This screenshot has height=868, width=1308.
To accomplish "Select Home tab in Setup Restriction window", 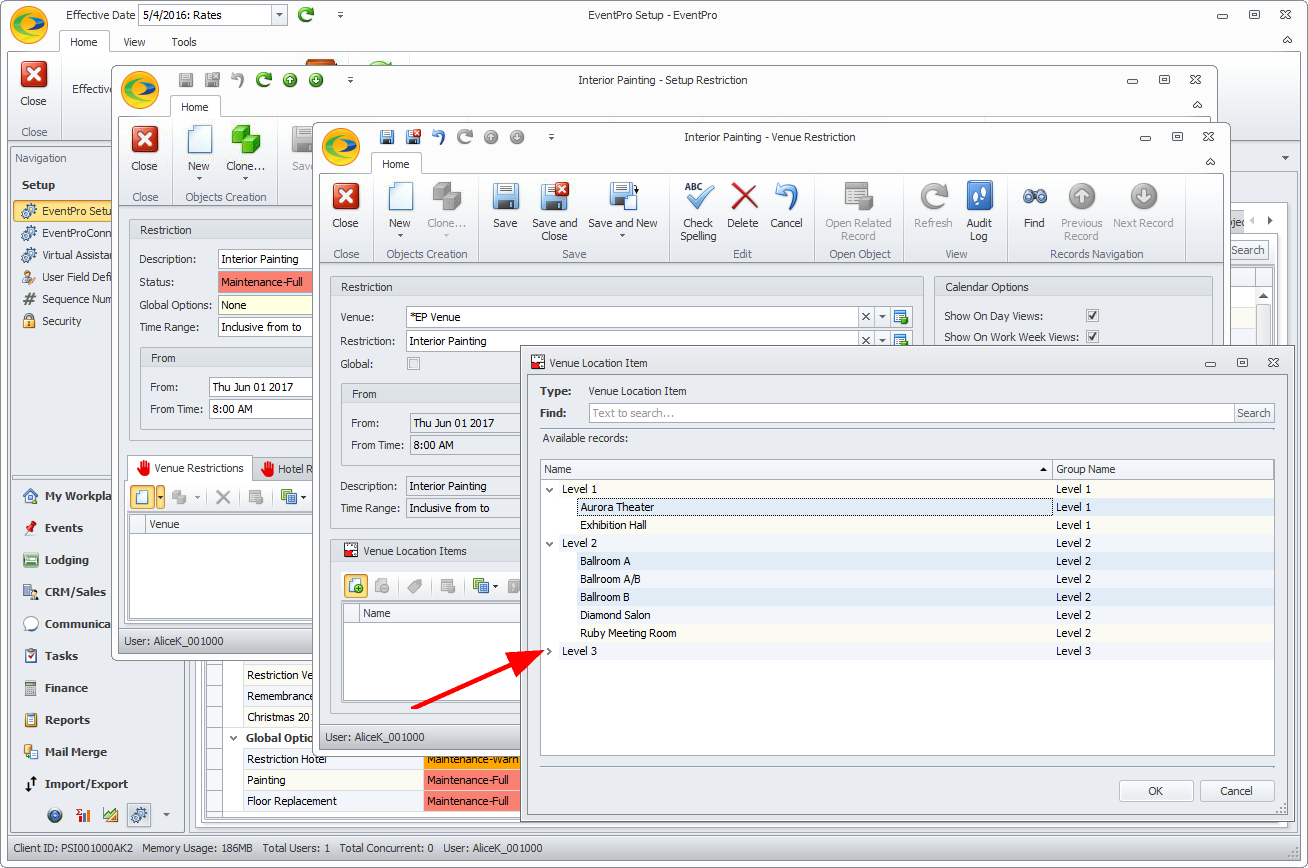I will point(195,107).
